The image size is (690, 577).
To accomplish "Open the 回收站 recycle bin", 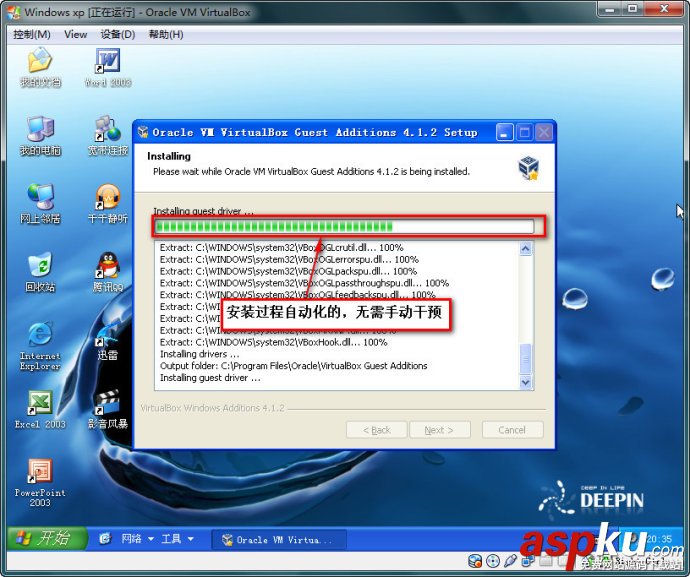I will coord(40,272).
